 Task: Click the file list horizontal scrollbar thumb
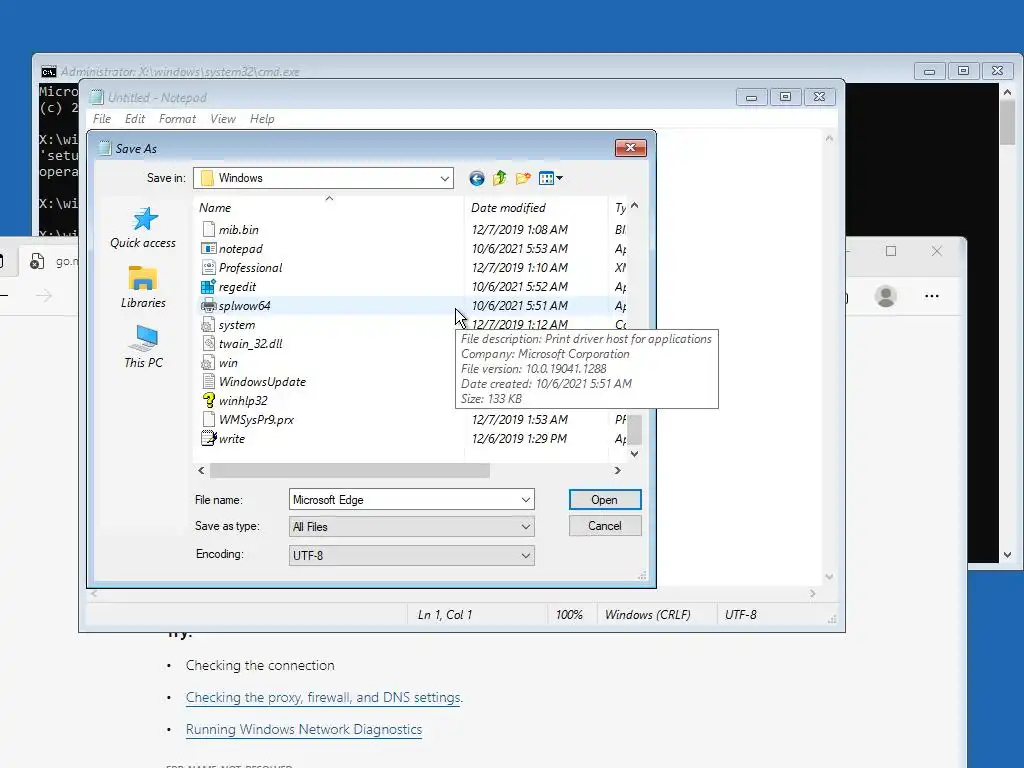(x=350, y=470)
